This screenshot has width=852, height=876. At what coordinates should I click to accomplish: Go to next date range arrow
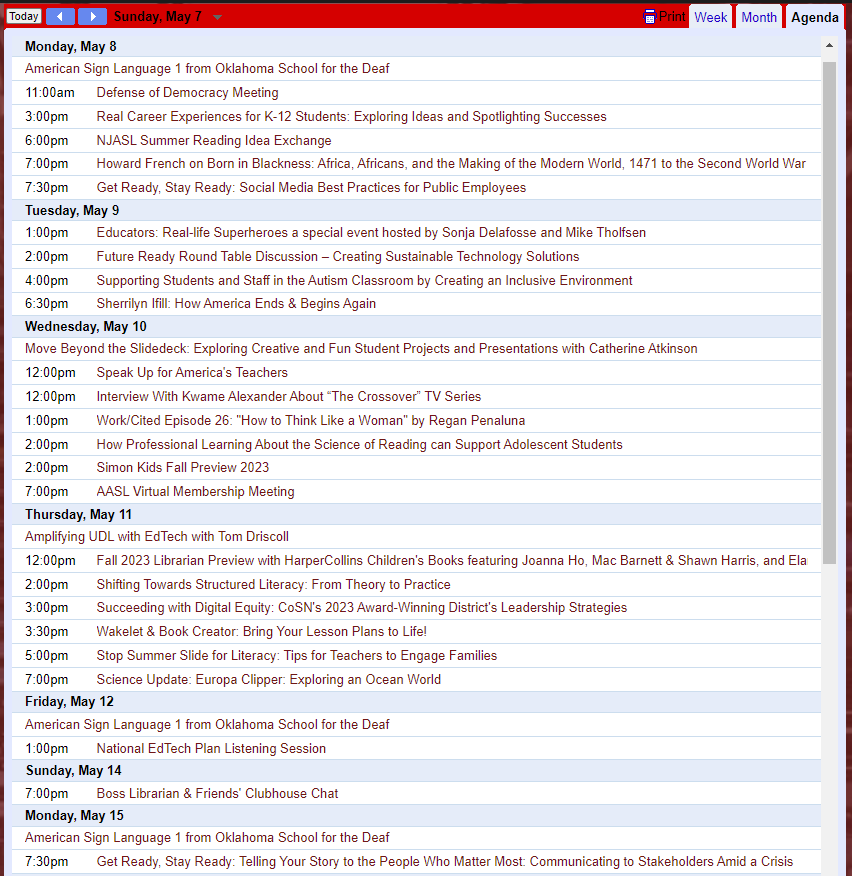coord(92,16)
